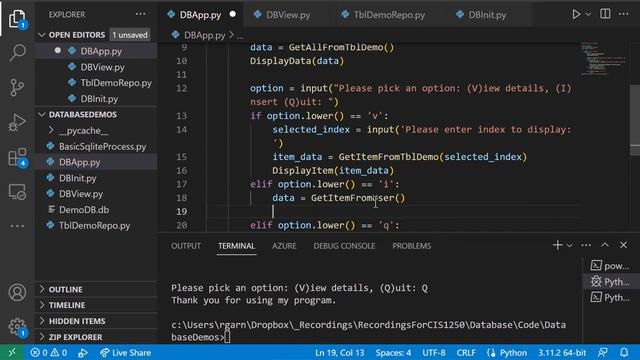Open the Source Control view

point(17,87)
